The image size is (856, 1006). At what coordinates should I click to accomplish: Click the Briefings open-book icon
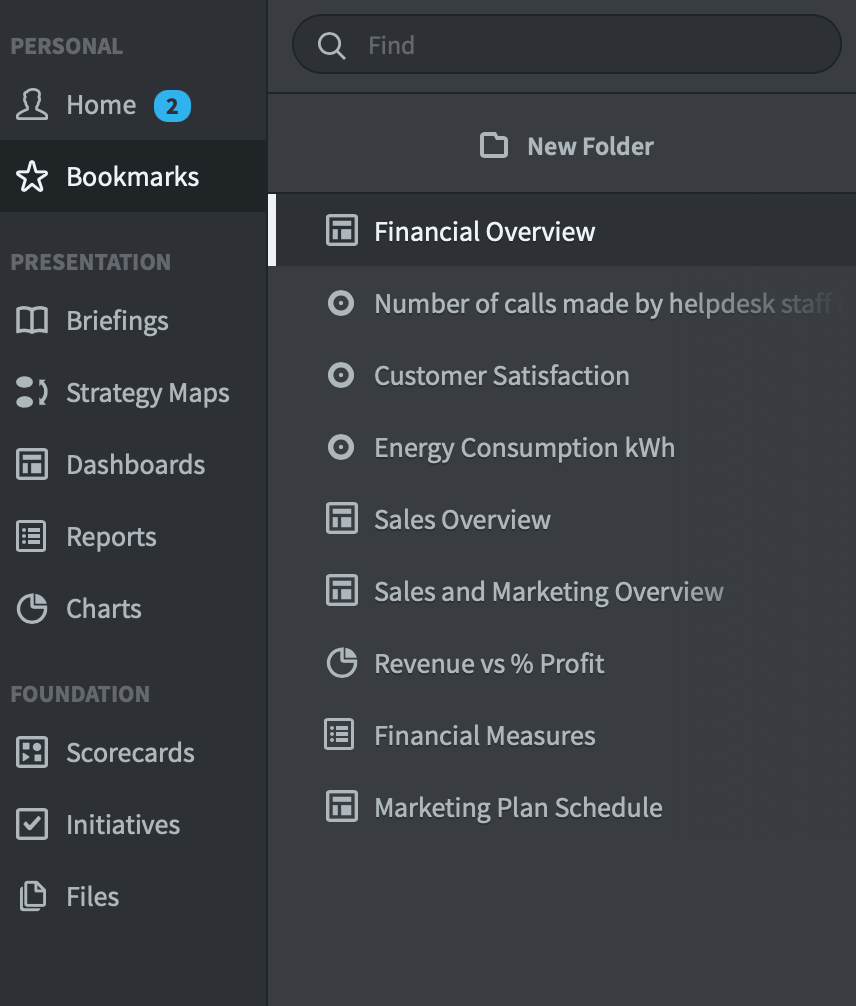click(31, 320)
